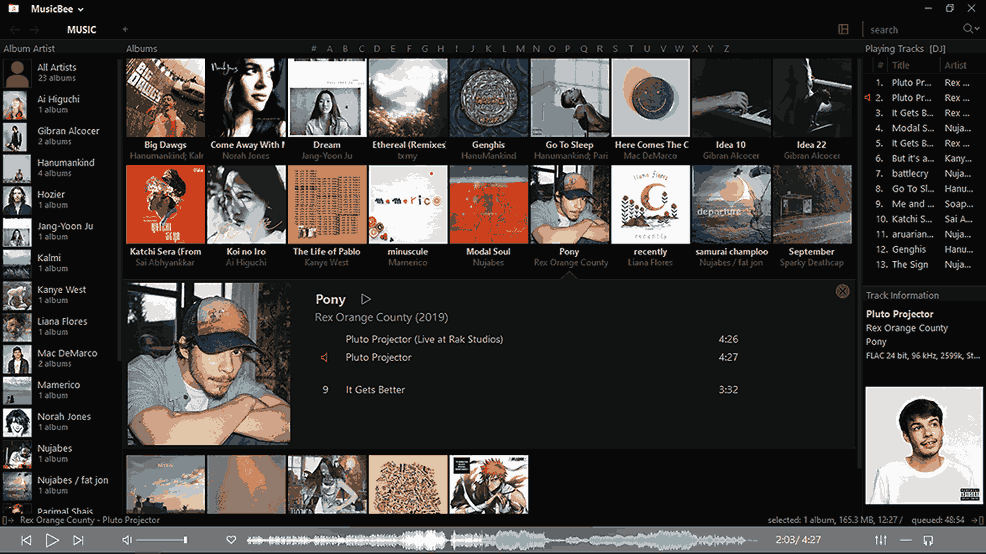Screen dimensions: 986x554
Task: Jump to albums under the # index
Action: click(x=314, y=48)
